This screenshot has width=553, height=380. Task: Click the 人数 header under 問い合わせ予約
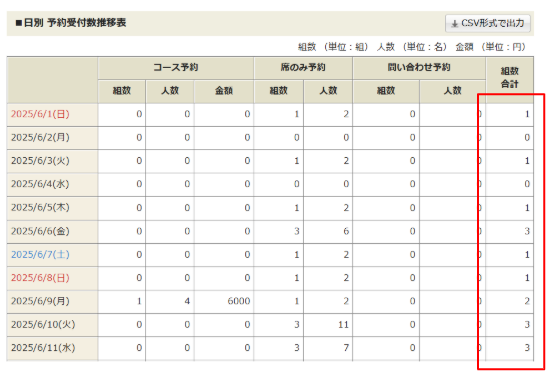(x=452, y=91)
